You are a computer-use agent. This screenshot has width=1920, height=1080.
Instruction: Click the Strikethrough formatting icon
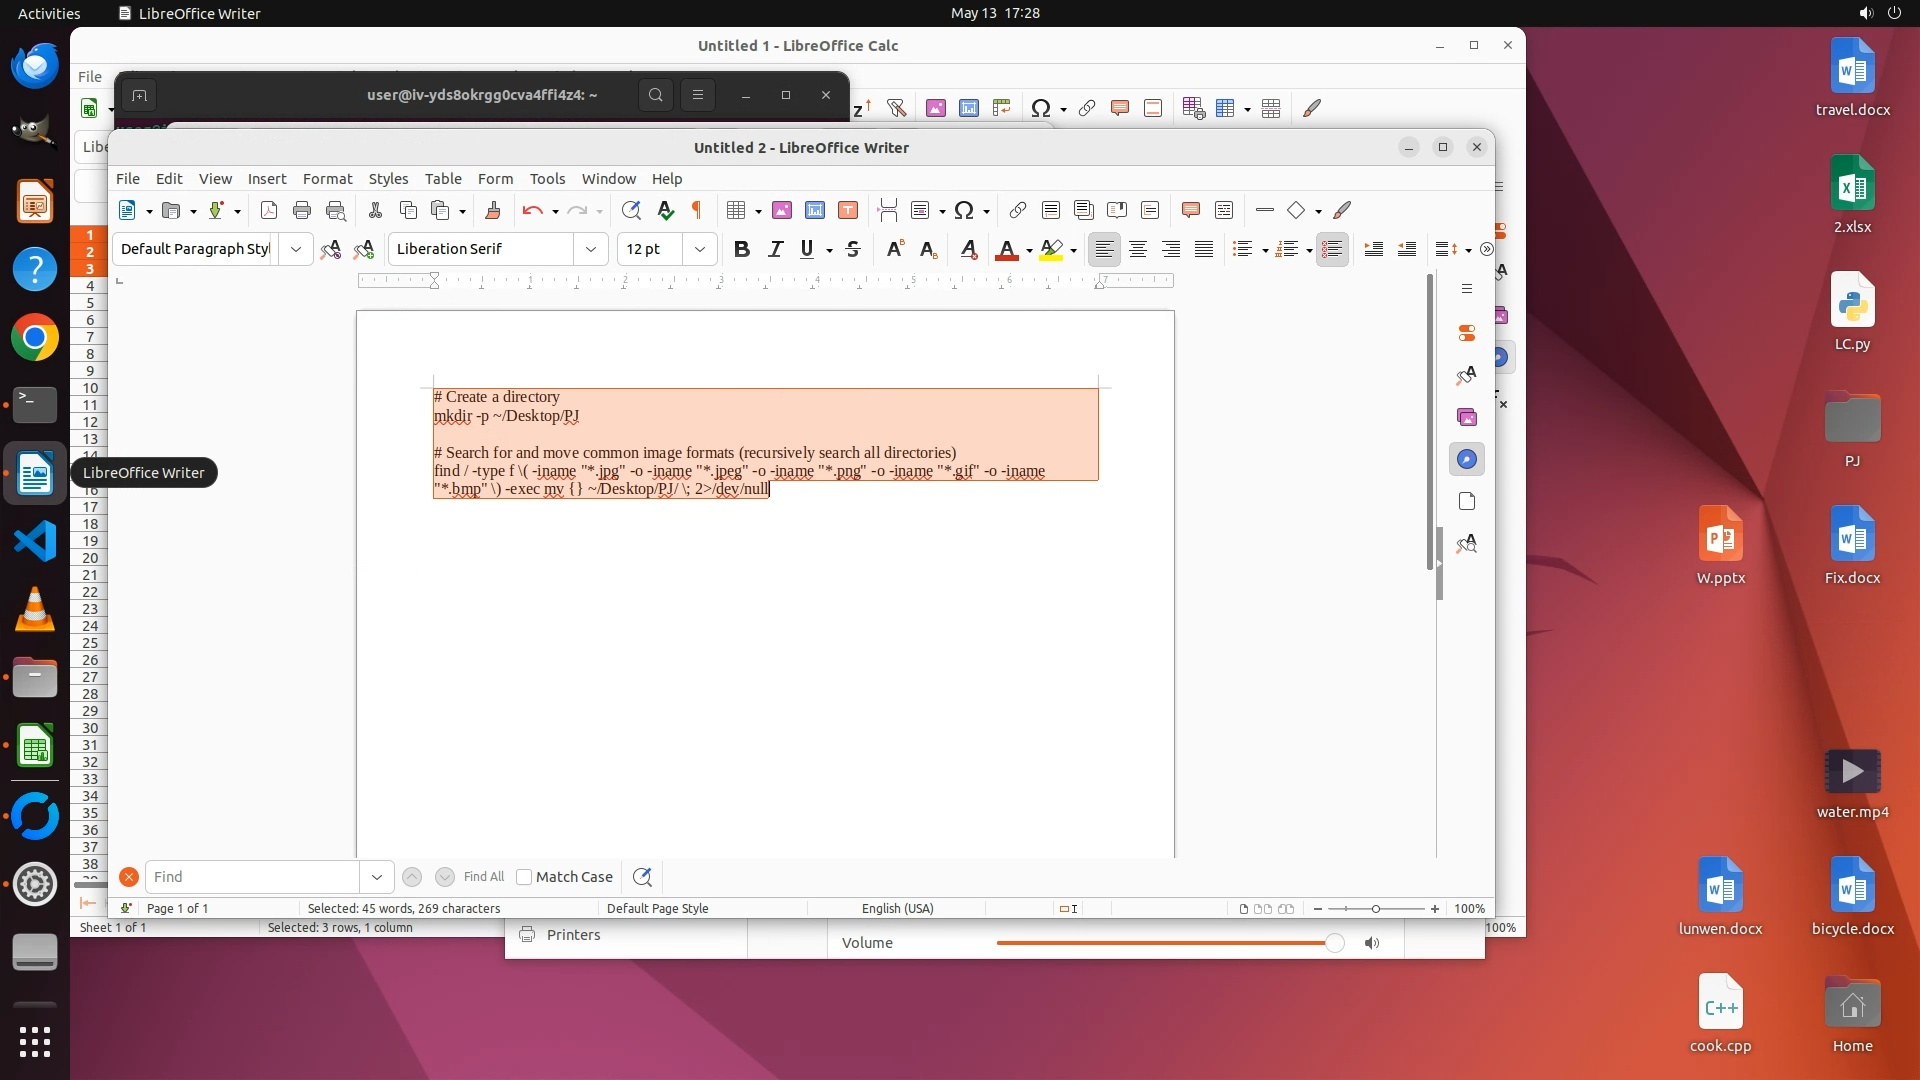point(853,249)
